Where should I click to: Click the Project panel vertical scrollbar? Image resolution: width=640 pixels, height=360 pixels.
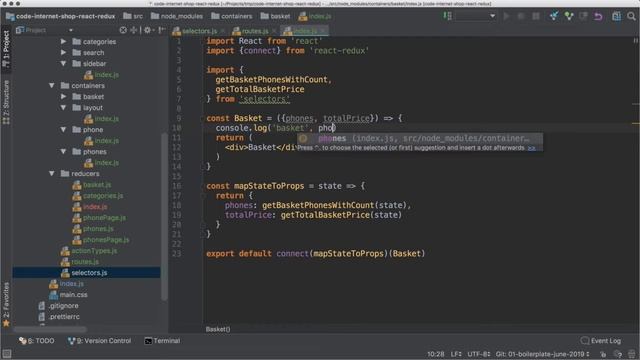[164, 216]
